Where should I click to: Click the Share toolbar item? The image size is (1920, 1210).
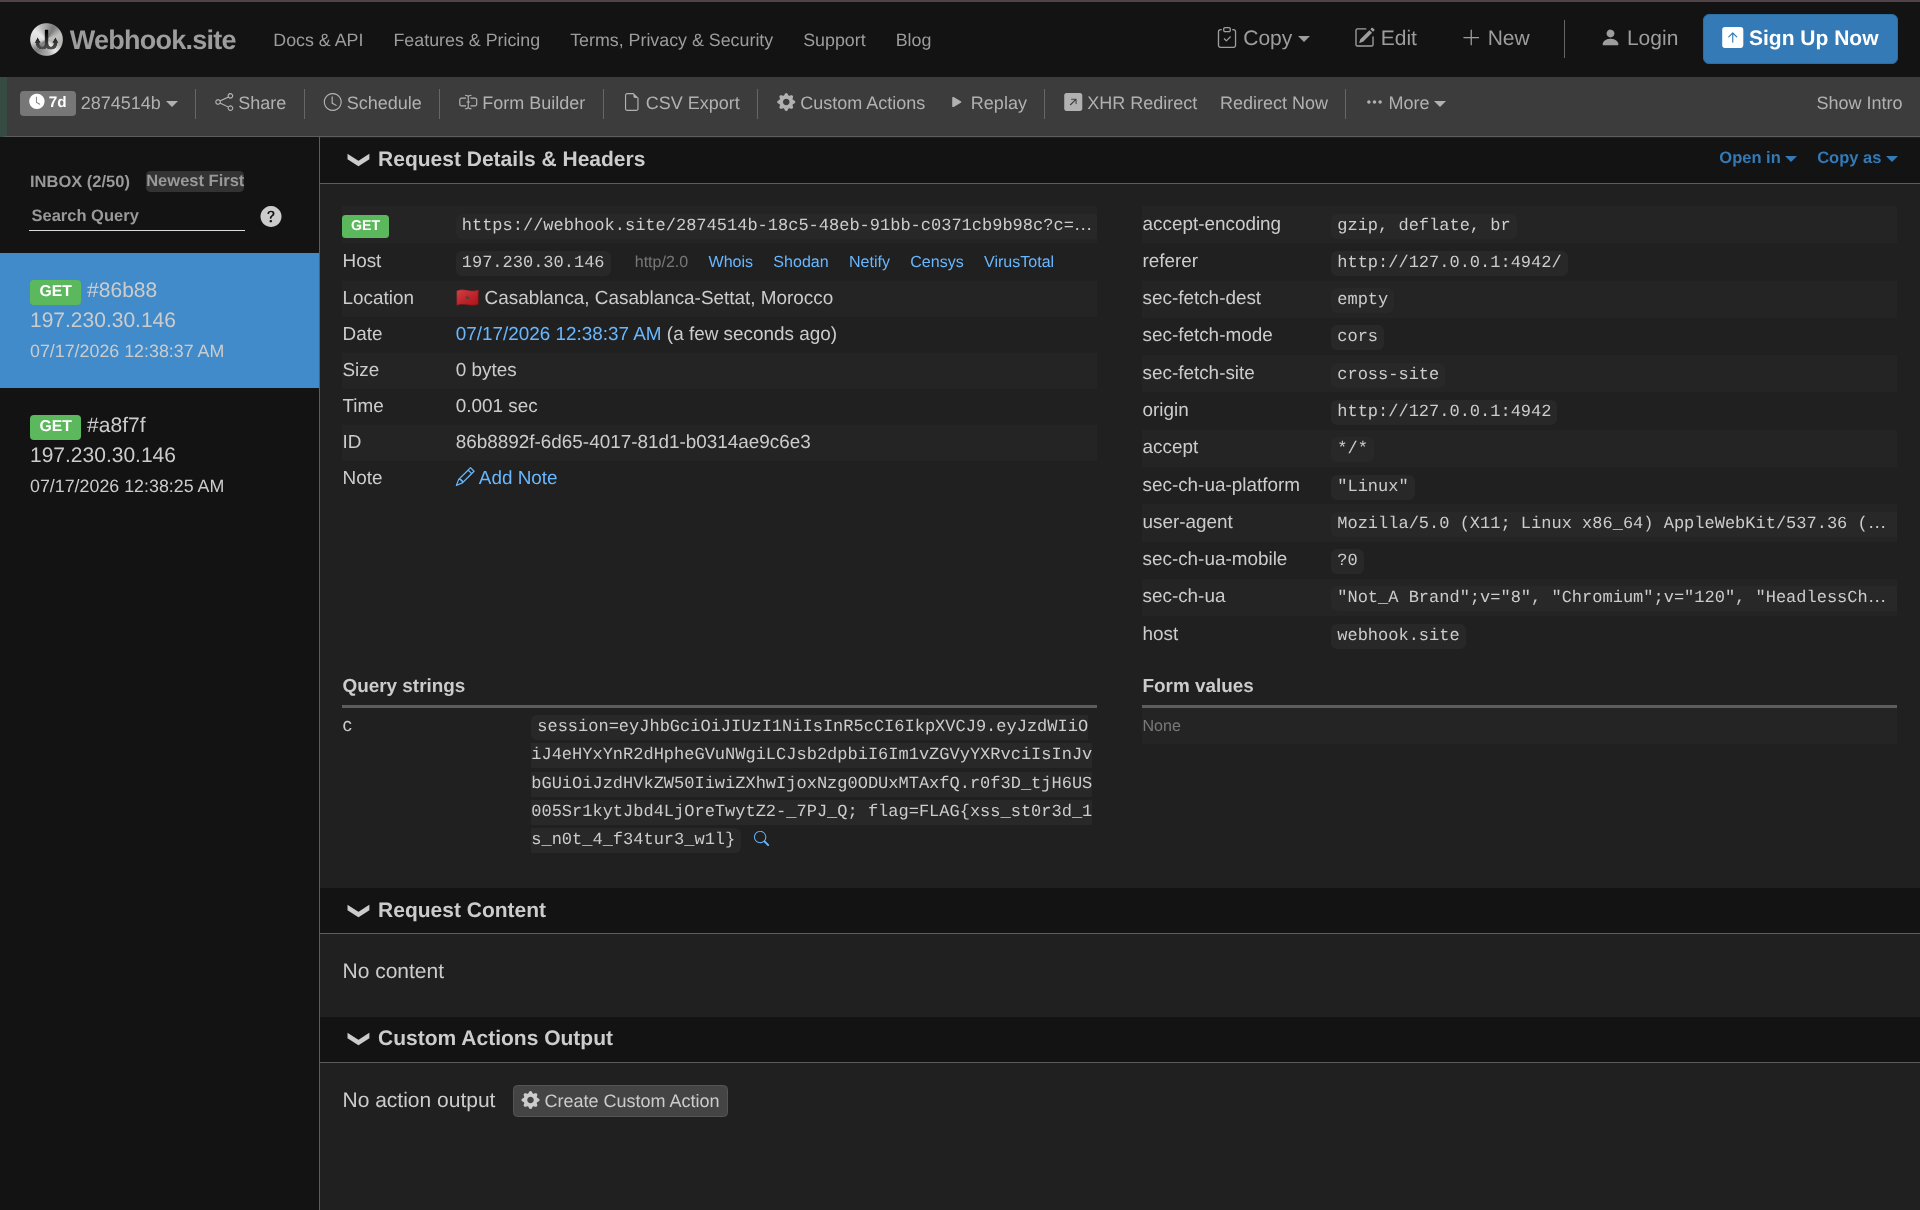coord(250,103)
